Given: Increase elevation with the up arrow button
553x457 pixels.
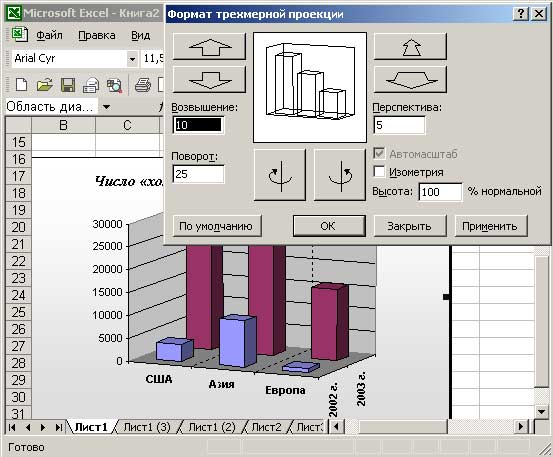Looking at the screenshot, I should coord(209,47).
